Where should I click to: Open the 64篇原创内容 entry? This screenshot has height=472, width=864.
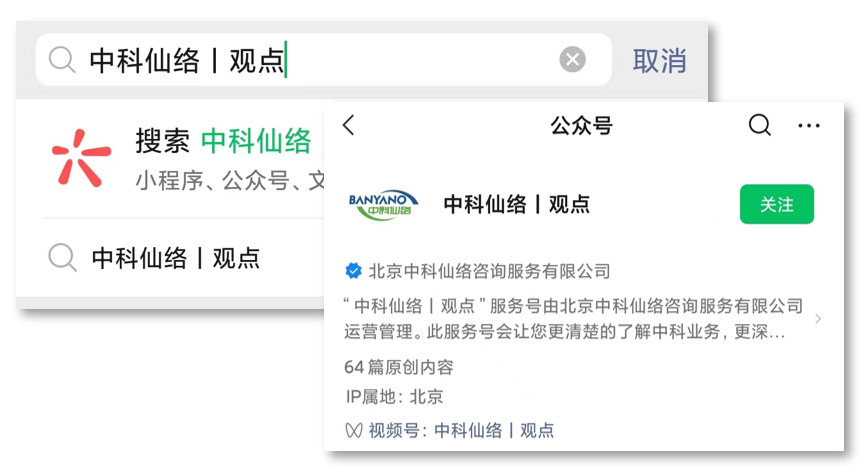coord(399,367)
